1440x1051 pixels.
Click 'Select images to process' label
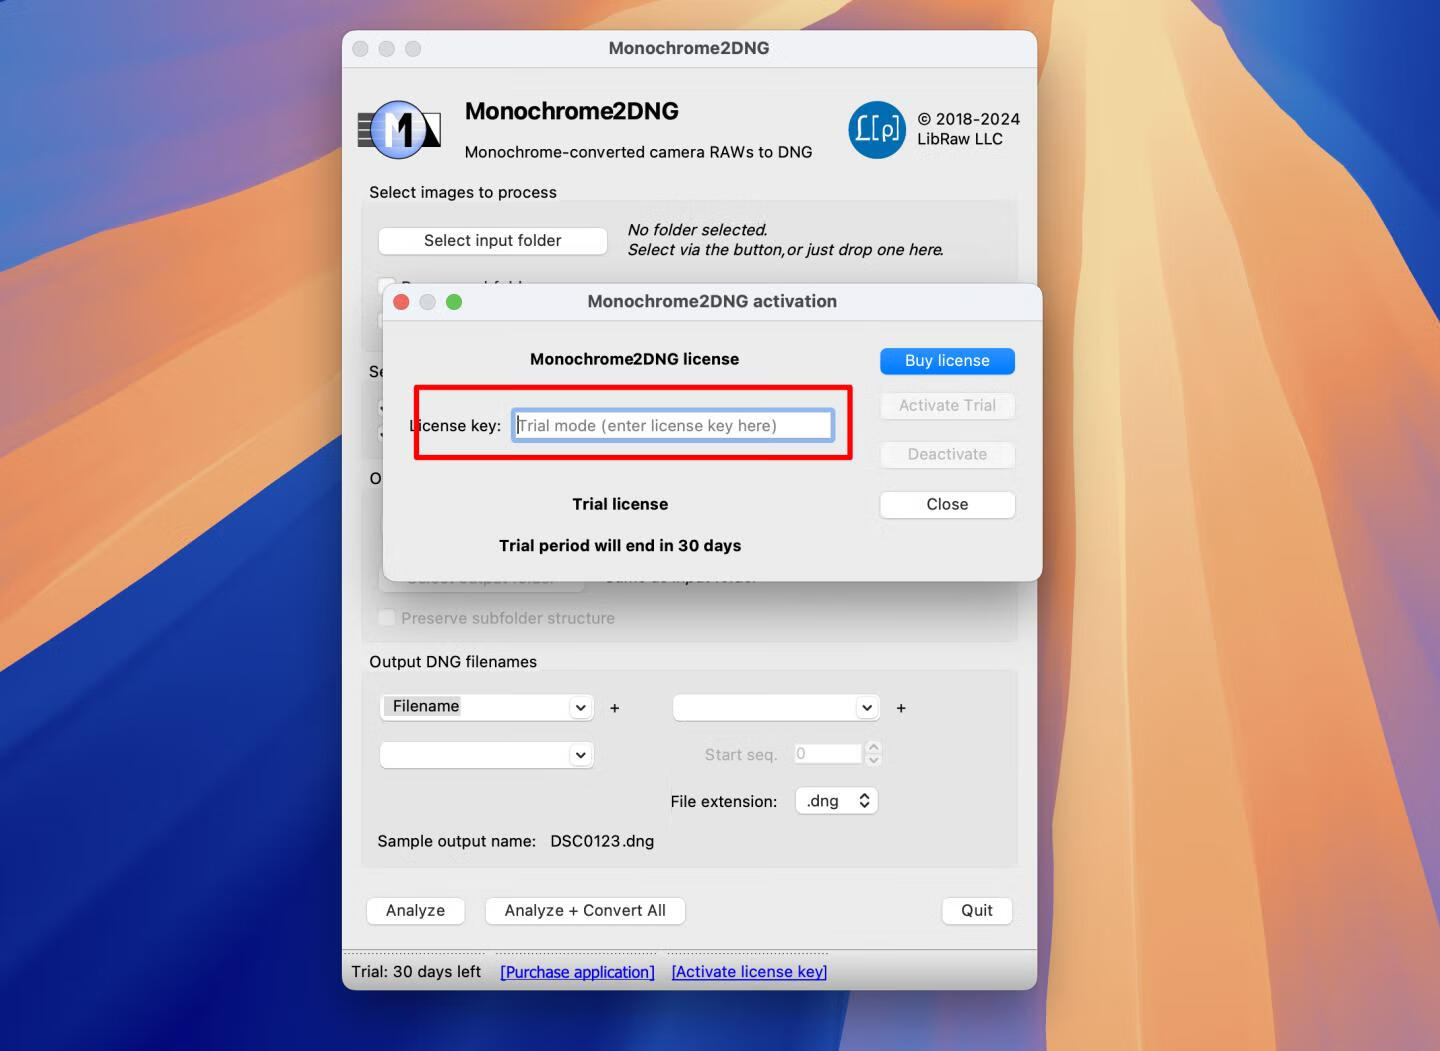[463, 193]
